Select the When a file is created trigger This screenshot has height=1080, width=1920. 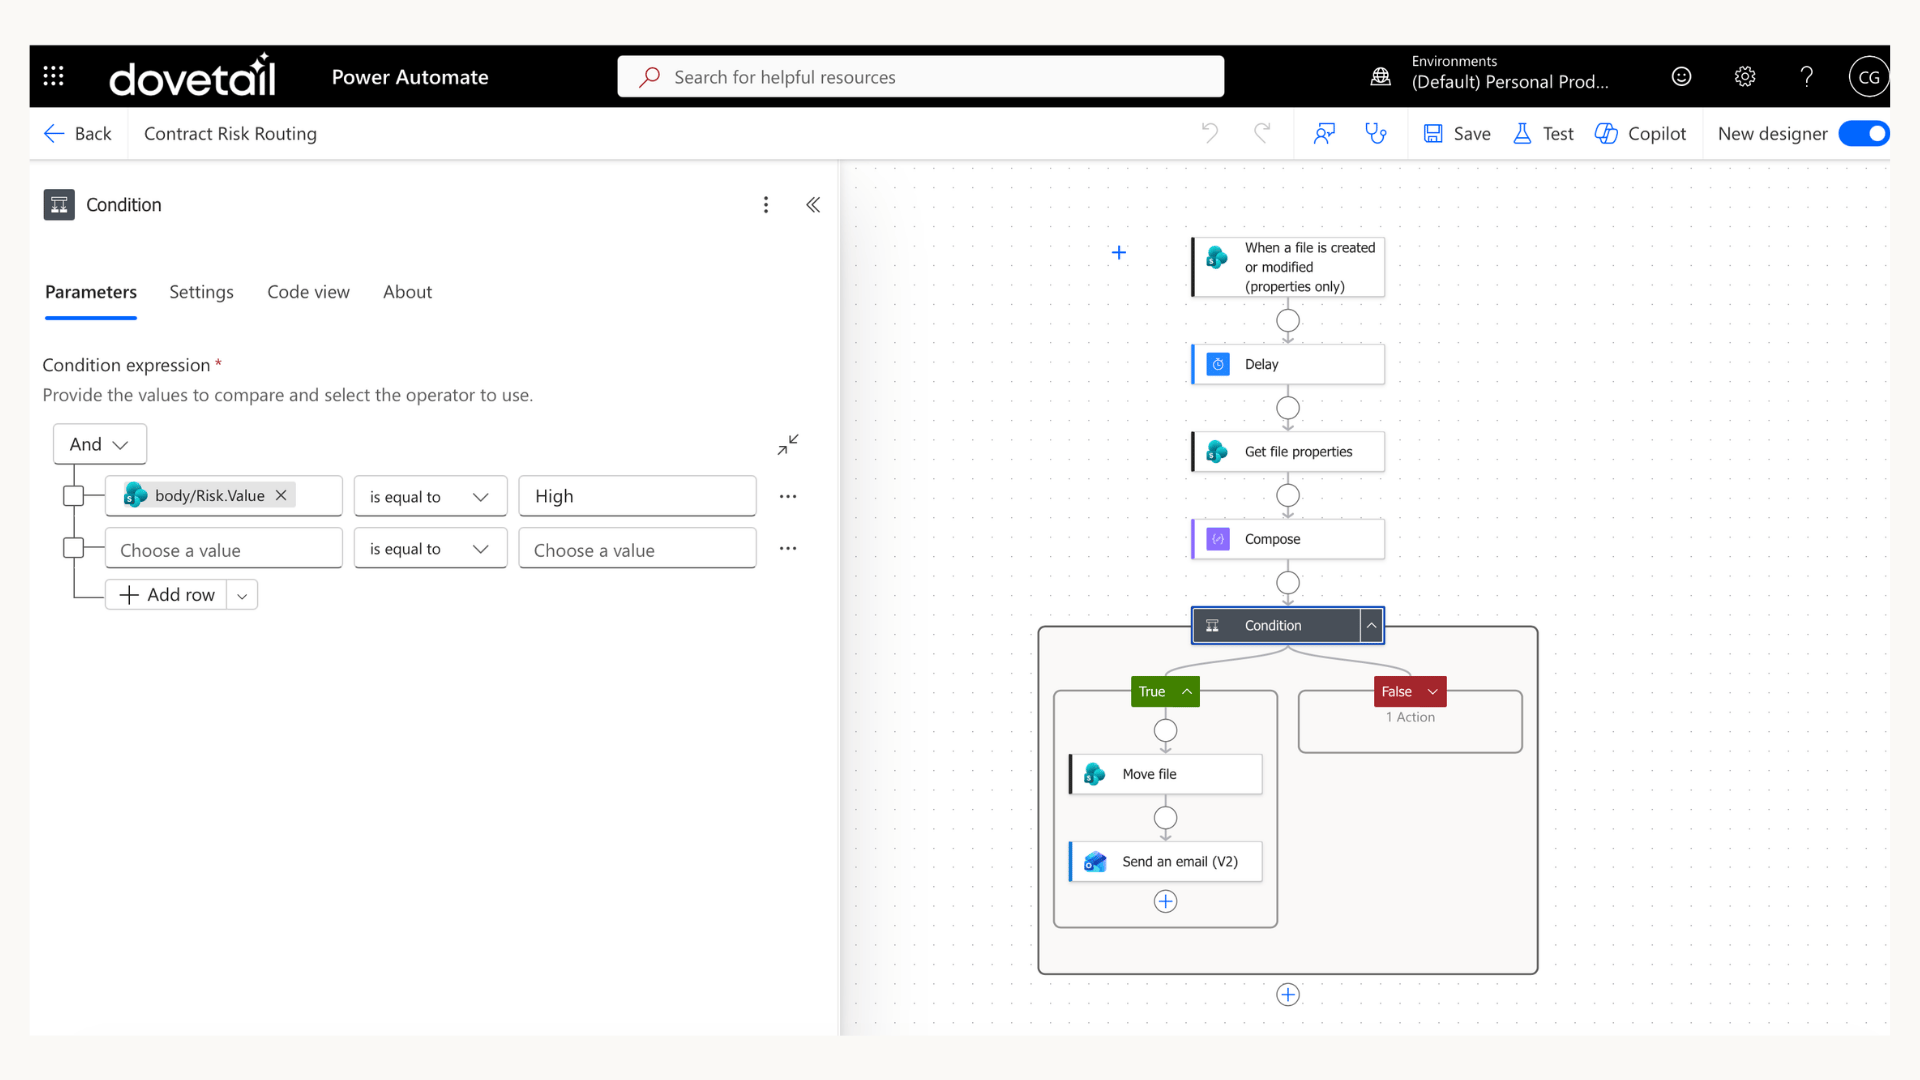[1288, 267]
